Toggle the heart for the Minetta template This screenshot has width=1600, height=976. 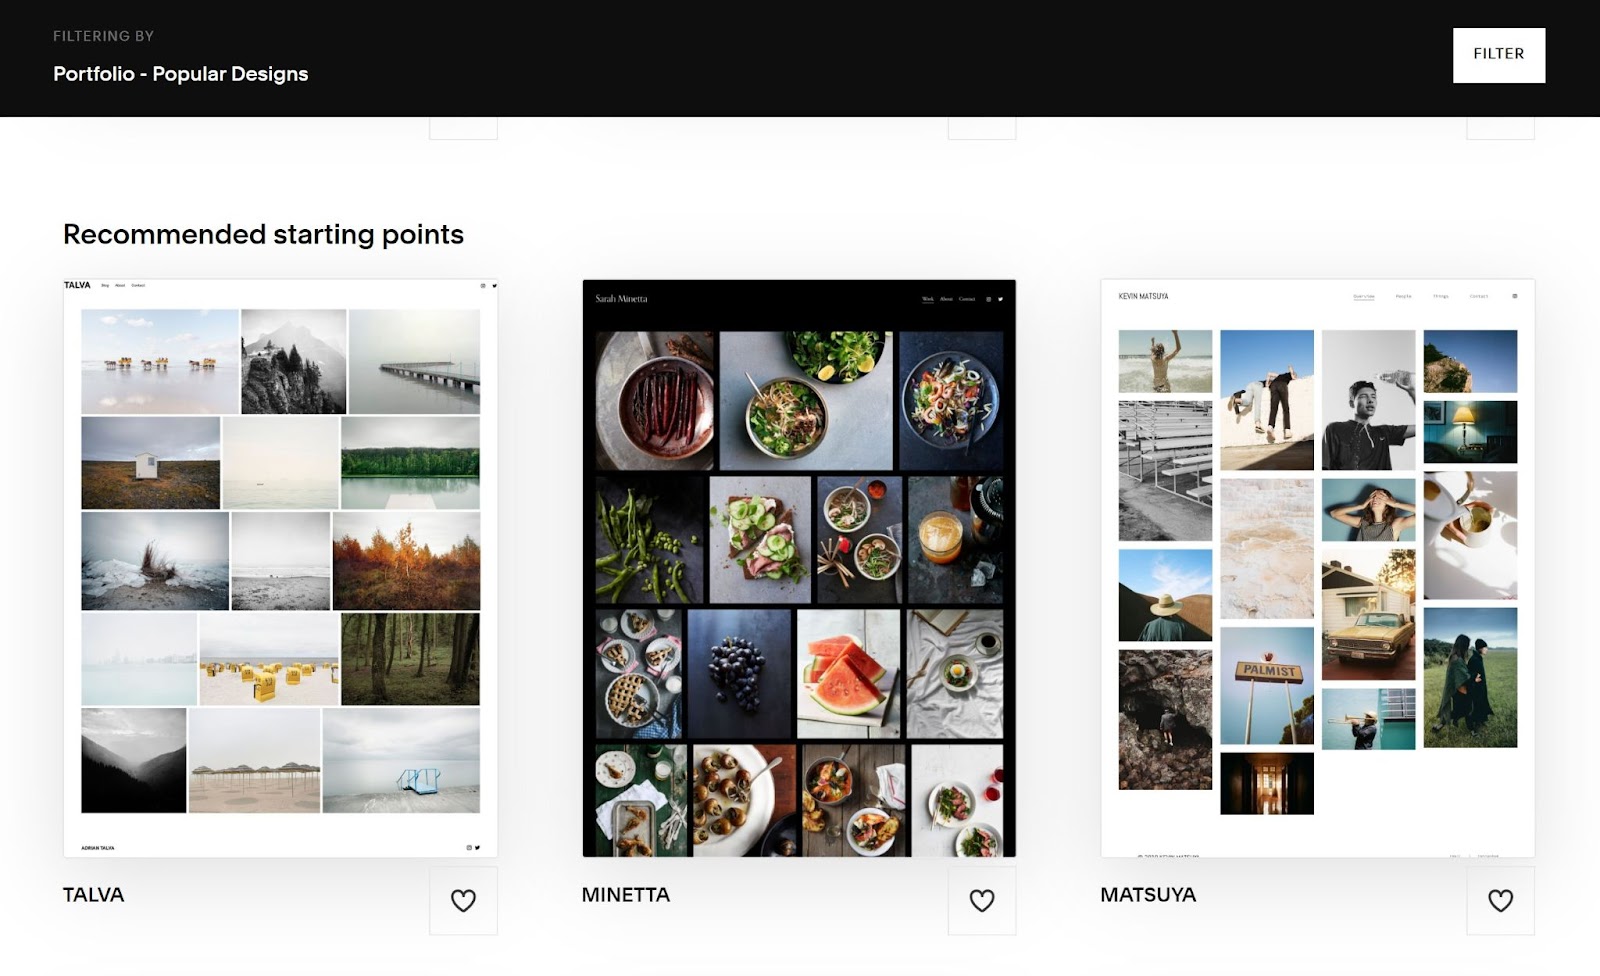[x=982, y=900]
